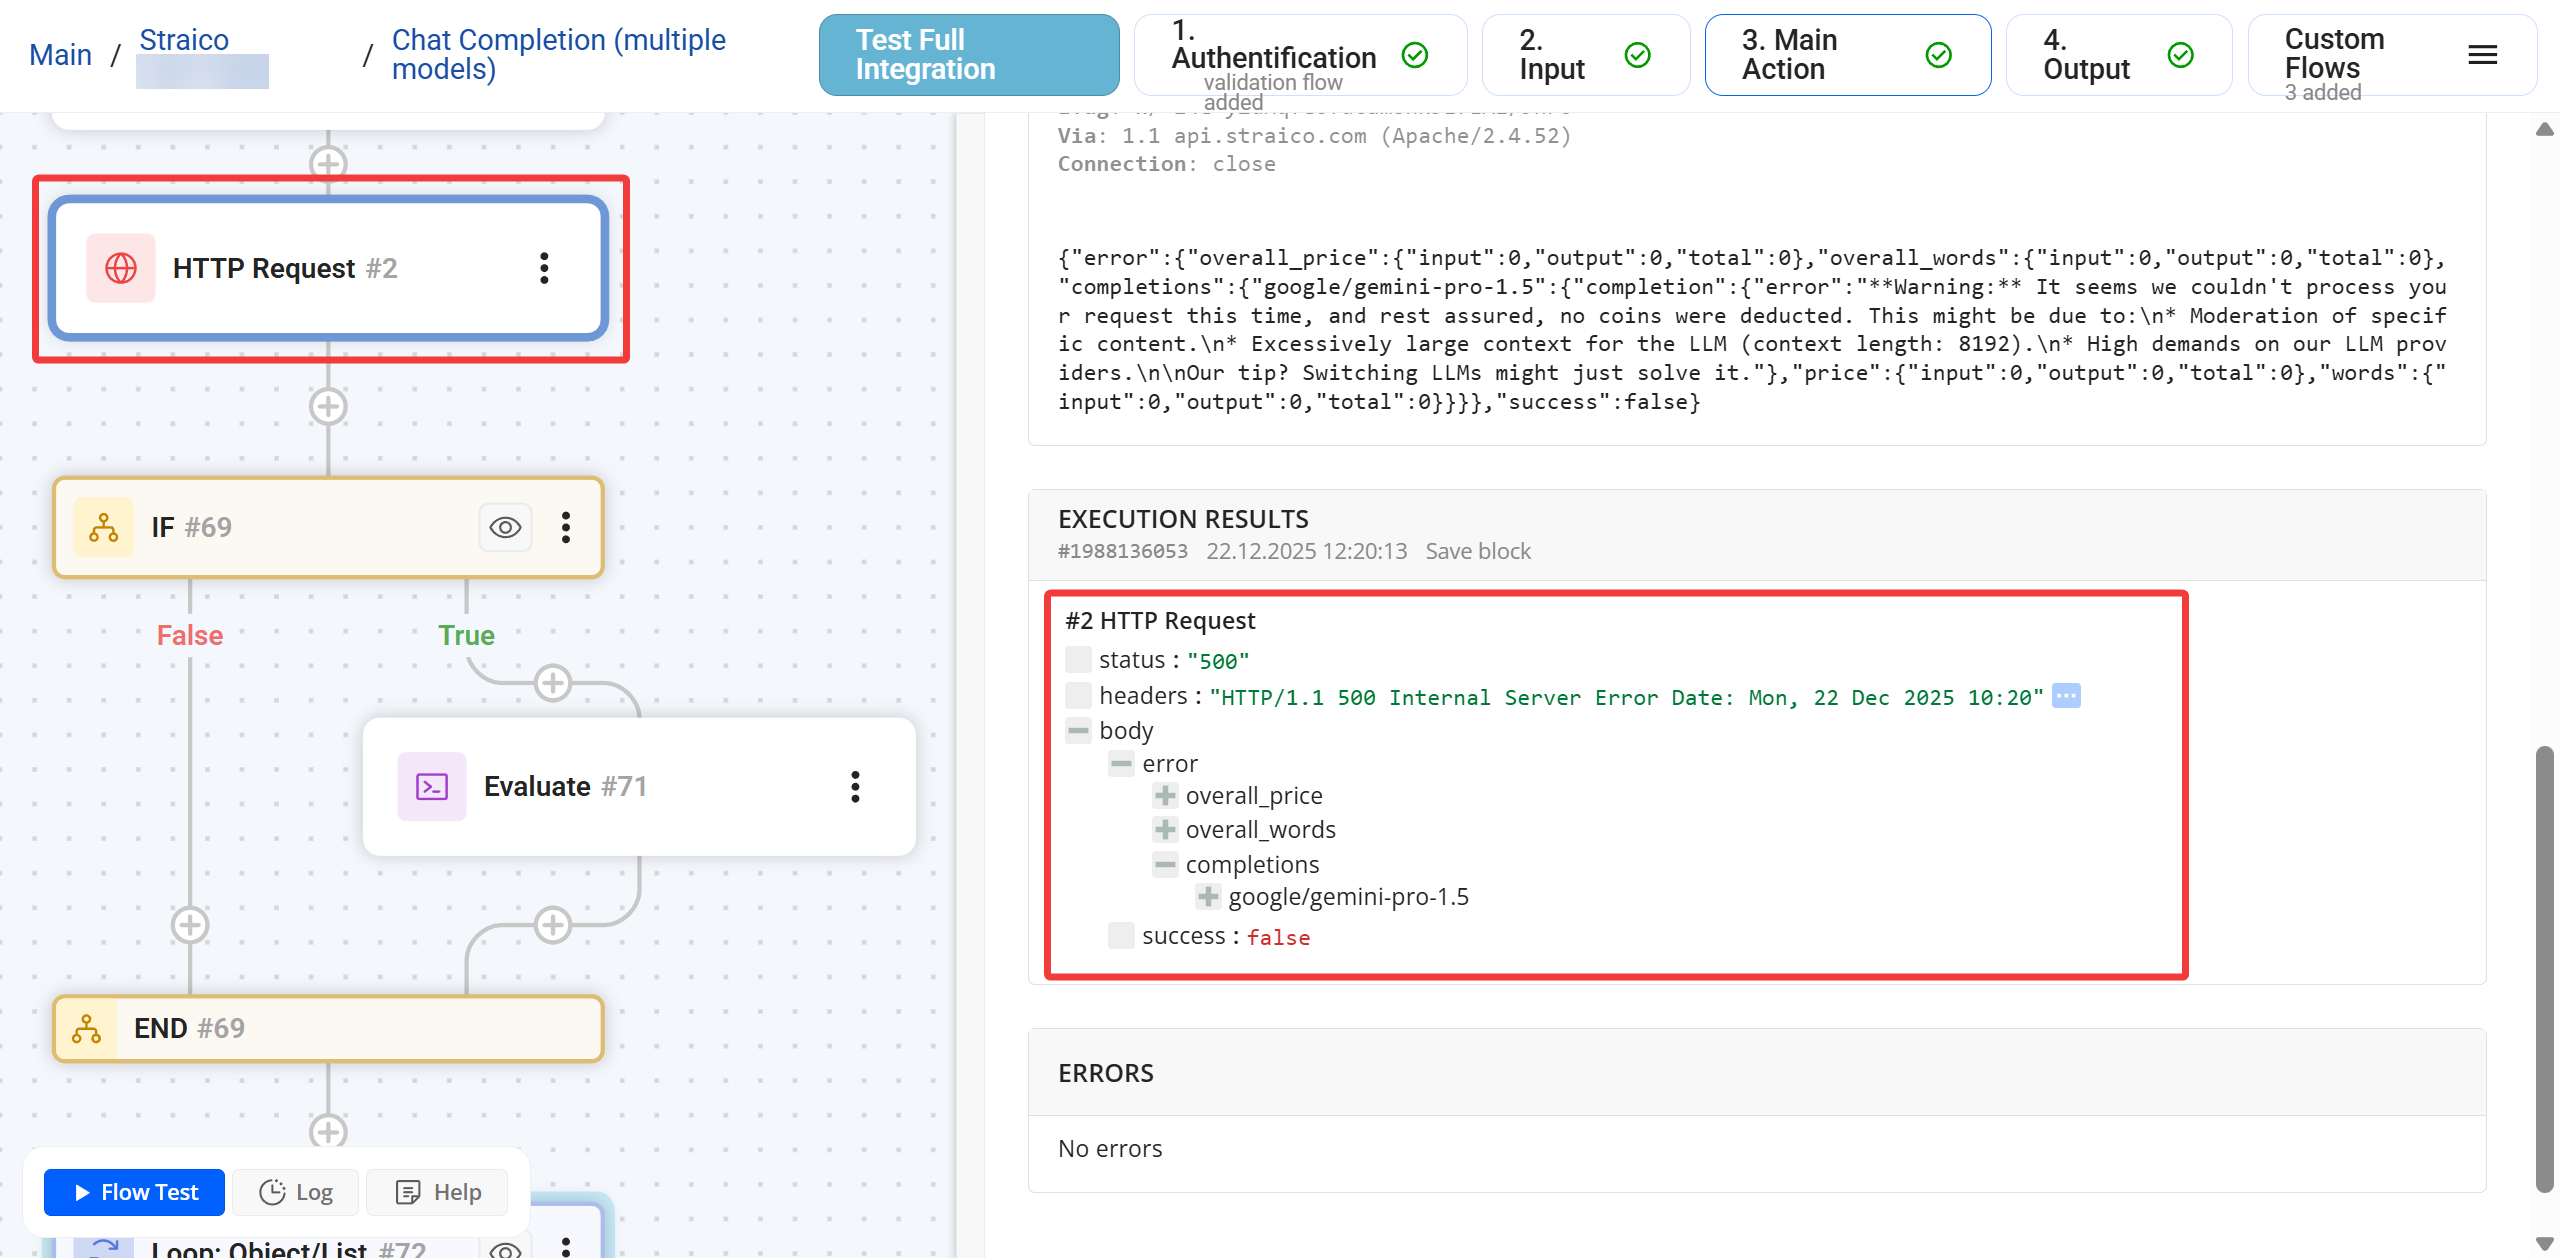Click the Test Full Integration button
The image size is (2560, 1258).
[x=967, y=54]
